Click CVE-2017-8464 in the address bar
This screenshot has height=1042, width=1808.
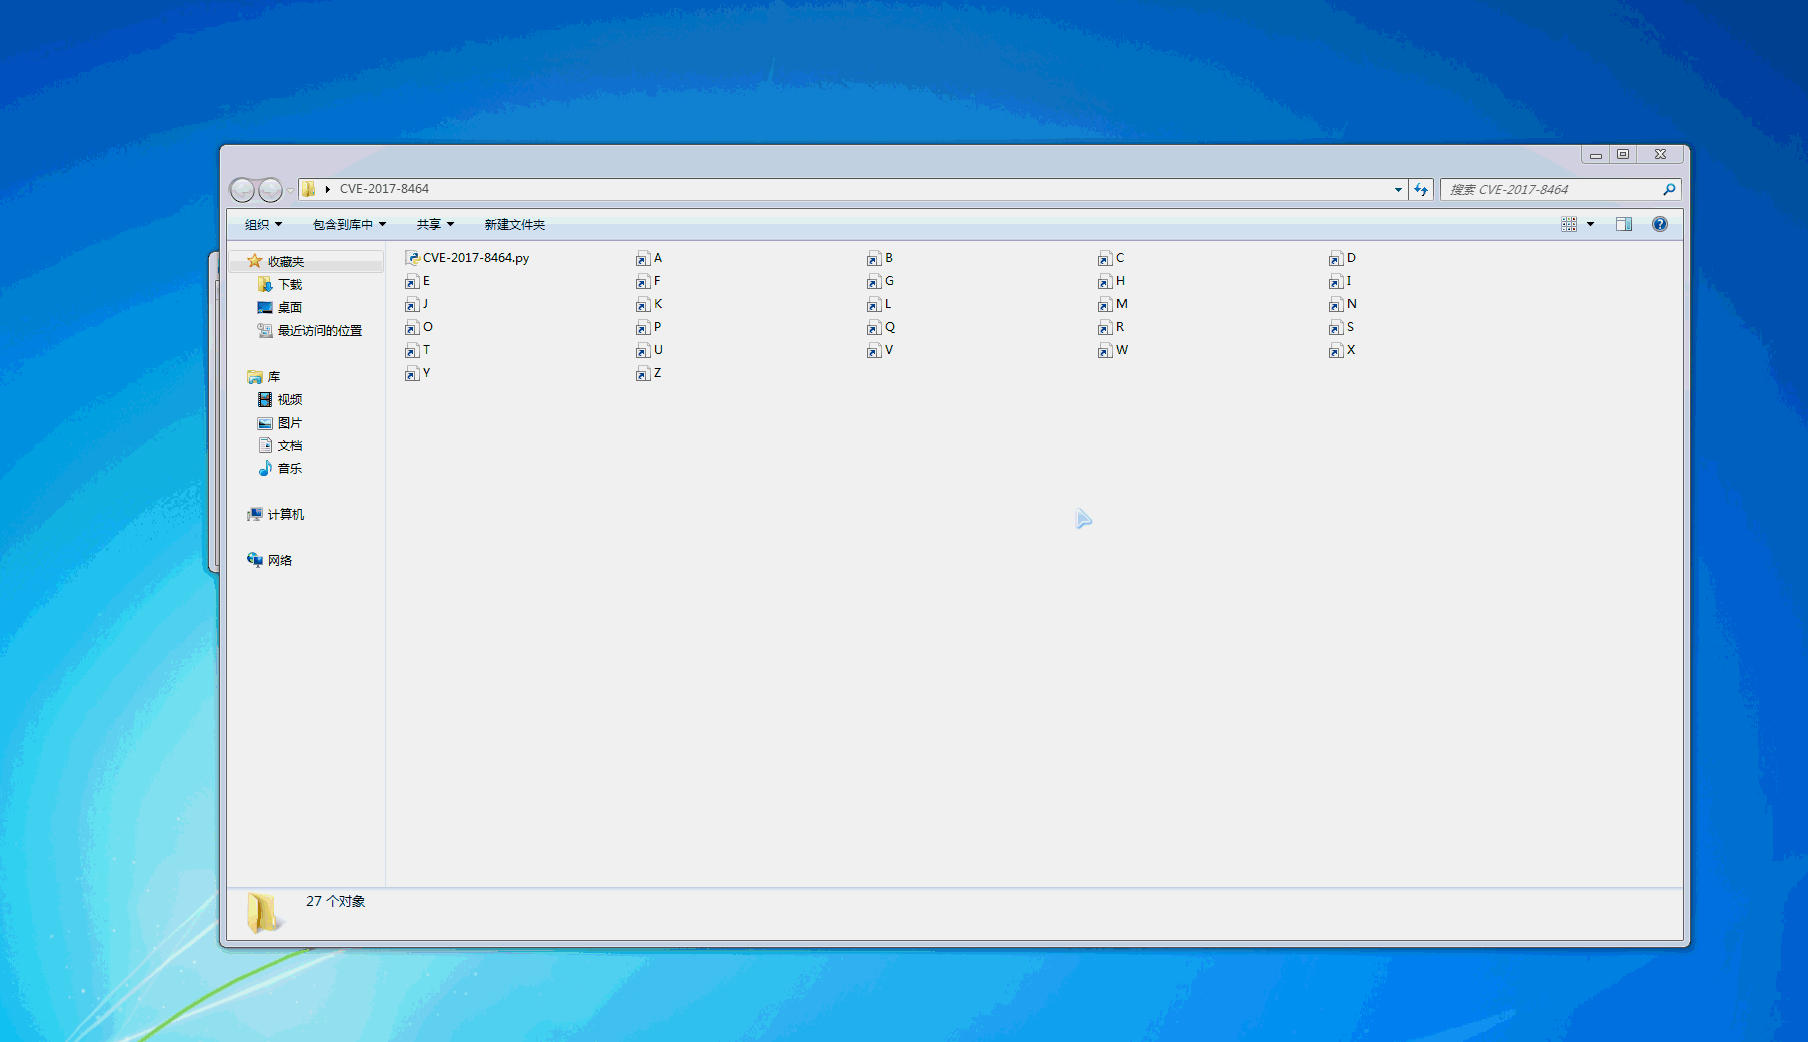click(384, 188)
